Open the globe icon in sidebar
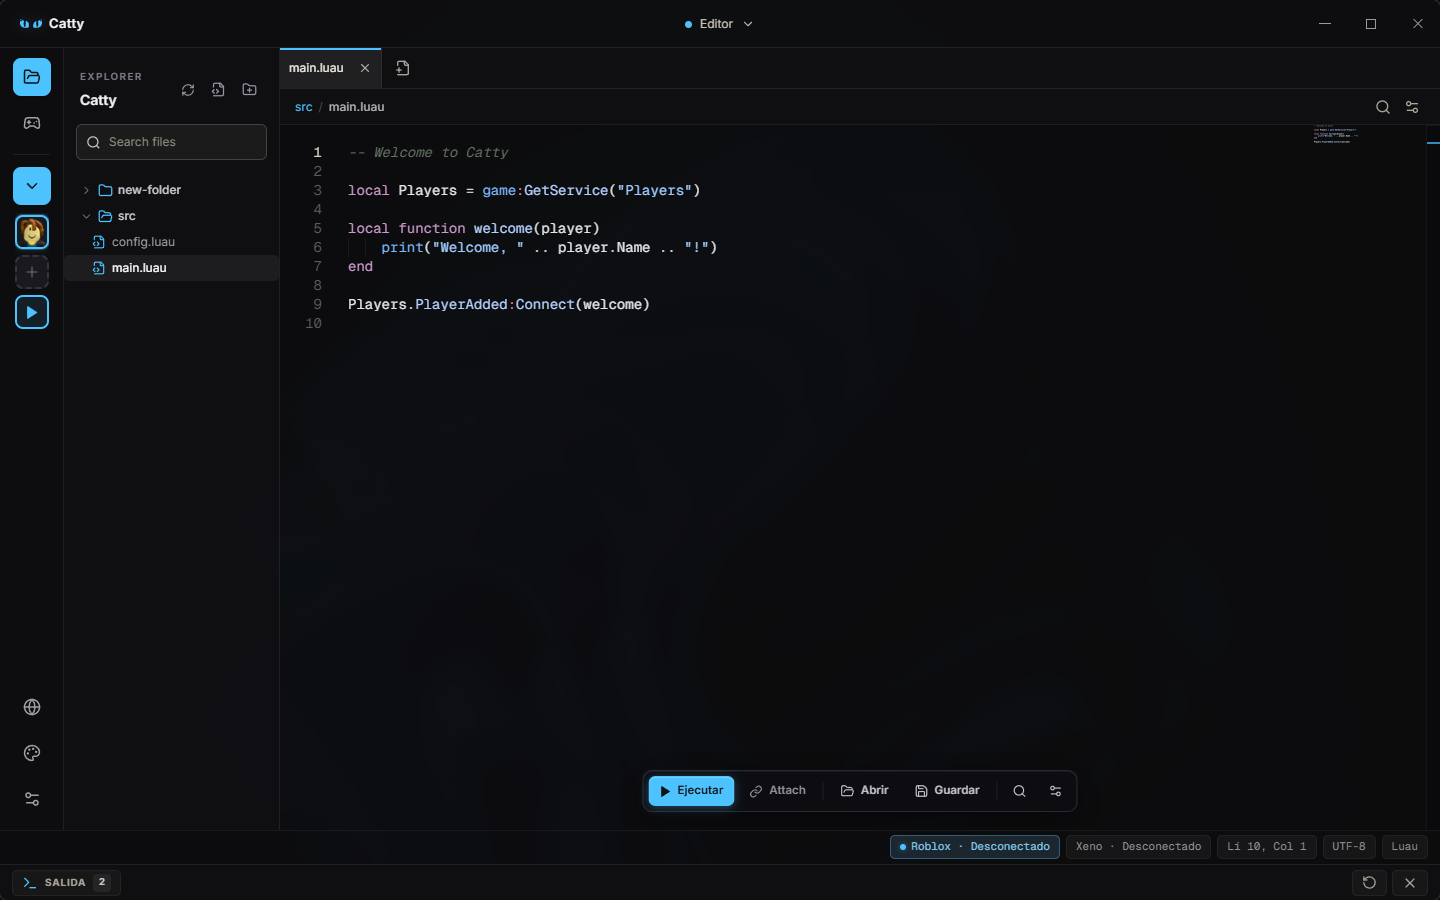This screenshot has width=1440, height=900. pos(32,707)
